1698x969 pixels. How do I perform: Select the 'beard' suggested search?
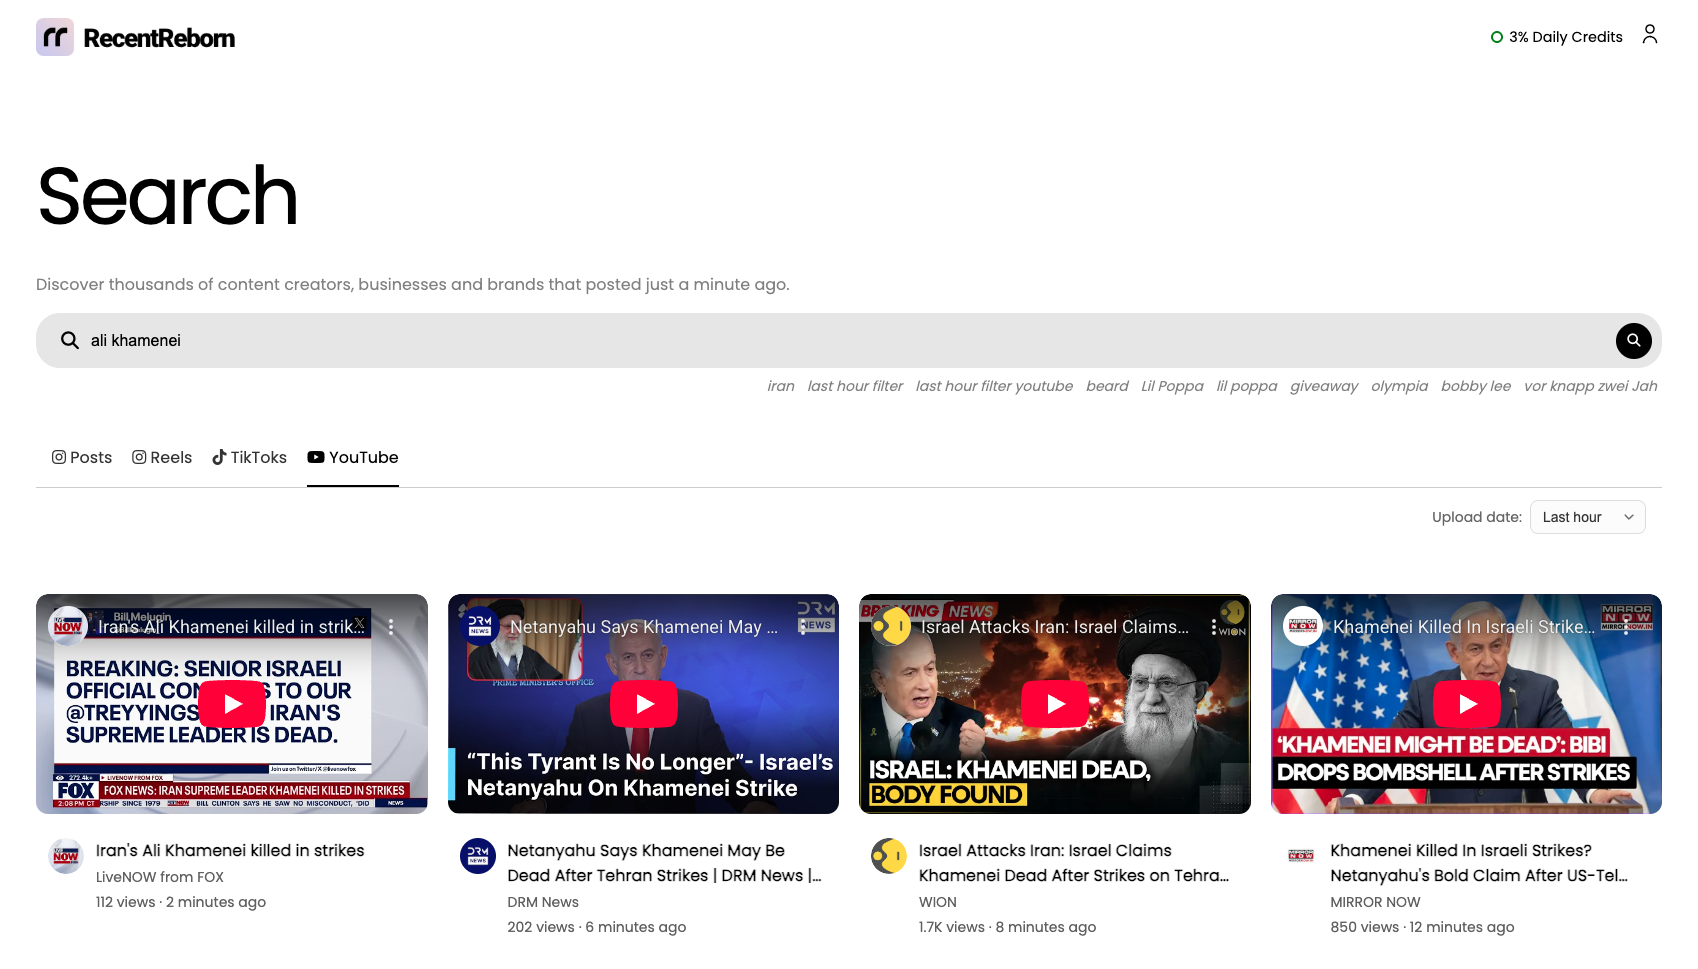point(1107,386)
